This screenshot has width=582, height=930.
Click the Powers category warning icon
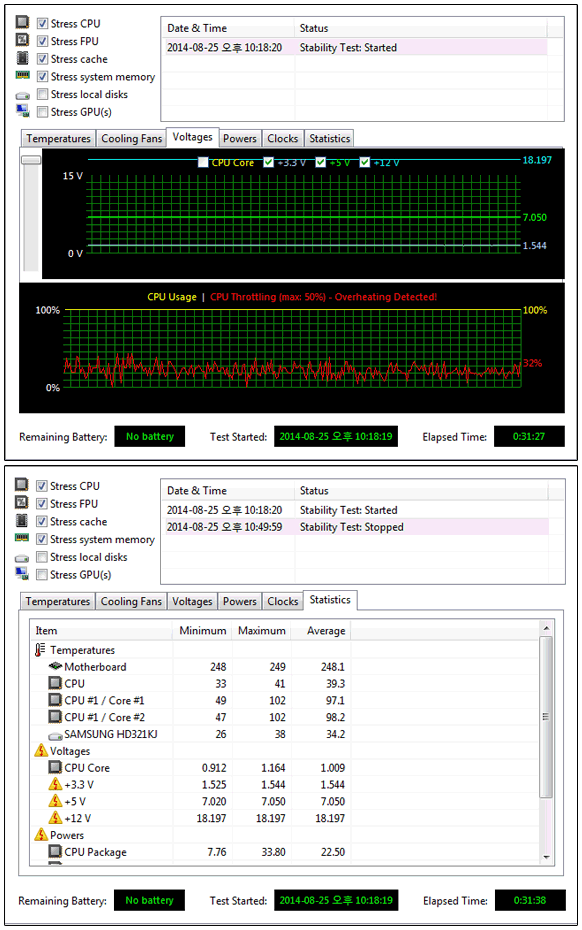41,835
